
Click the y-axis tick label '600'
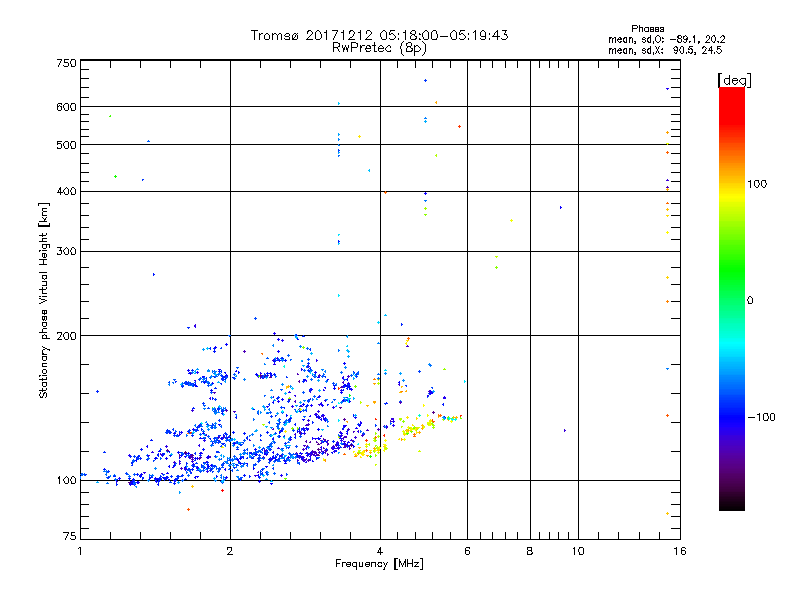click(x=66, y=107)
